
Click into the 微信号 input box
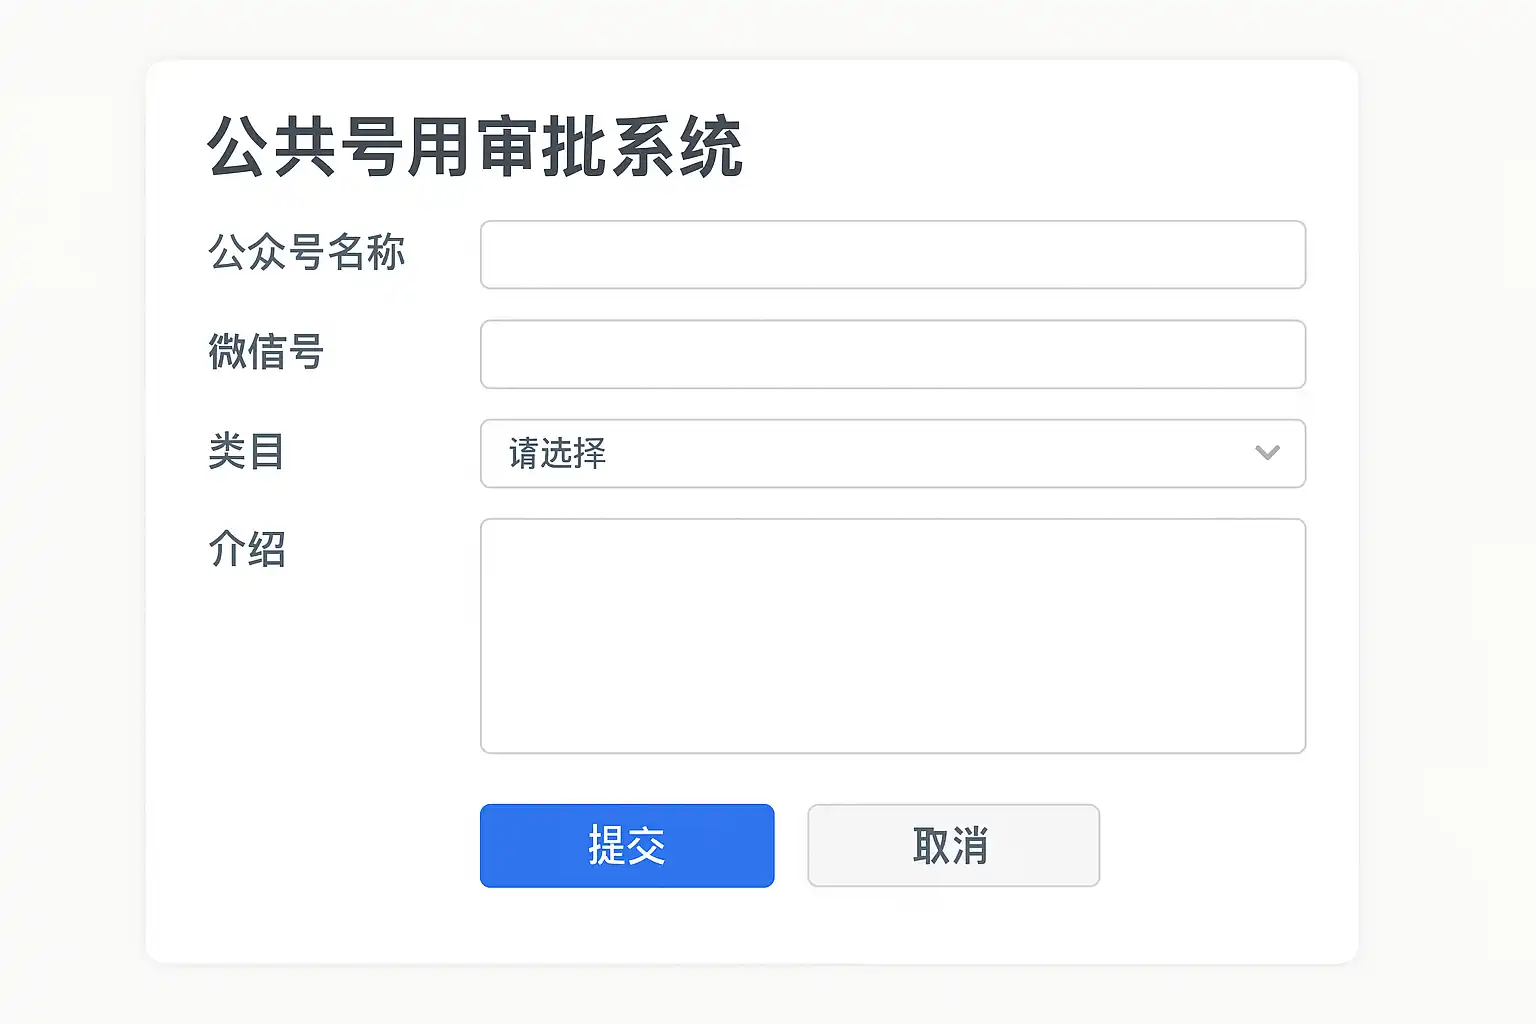892,354
